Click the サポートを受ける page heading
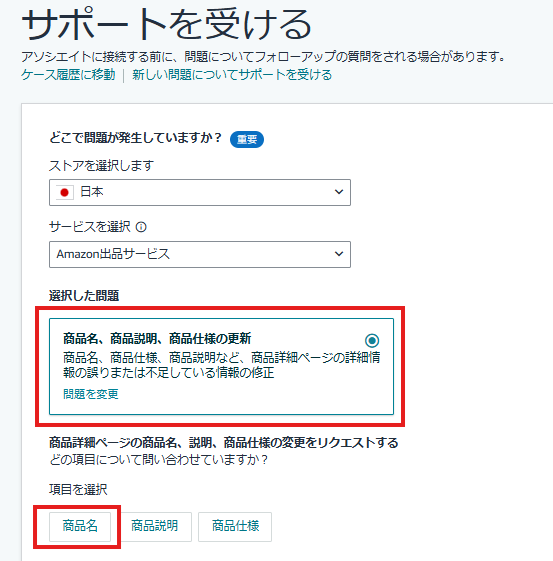Image resolution: width=553 pixels, height=561 pixels. (166, 24)
